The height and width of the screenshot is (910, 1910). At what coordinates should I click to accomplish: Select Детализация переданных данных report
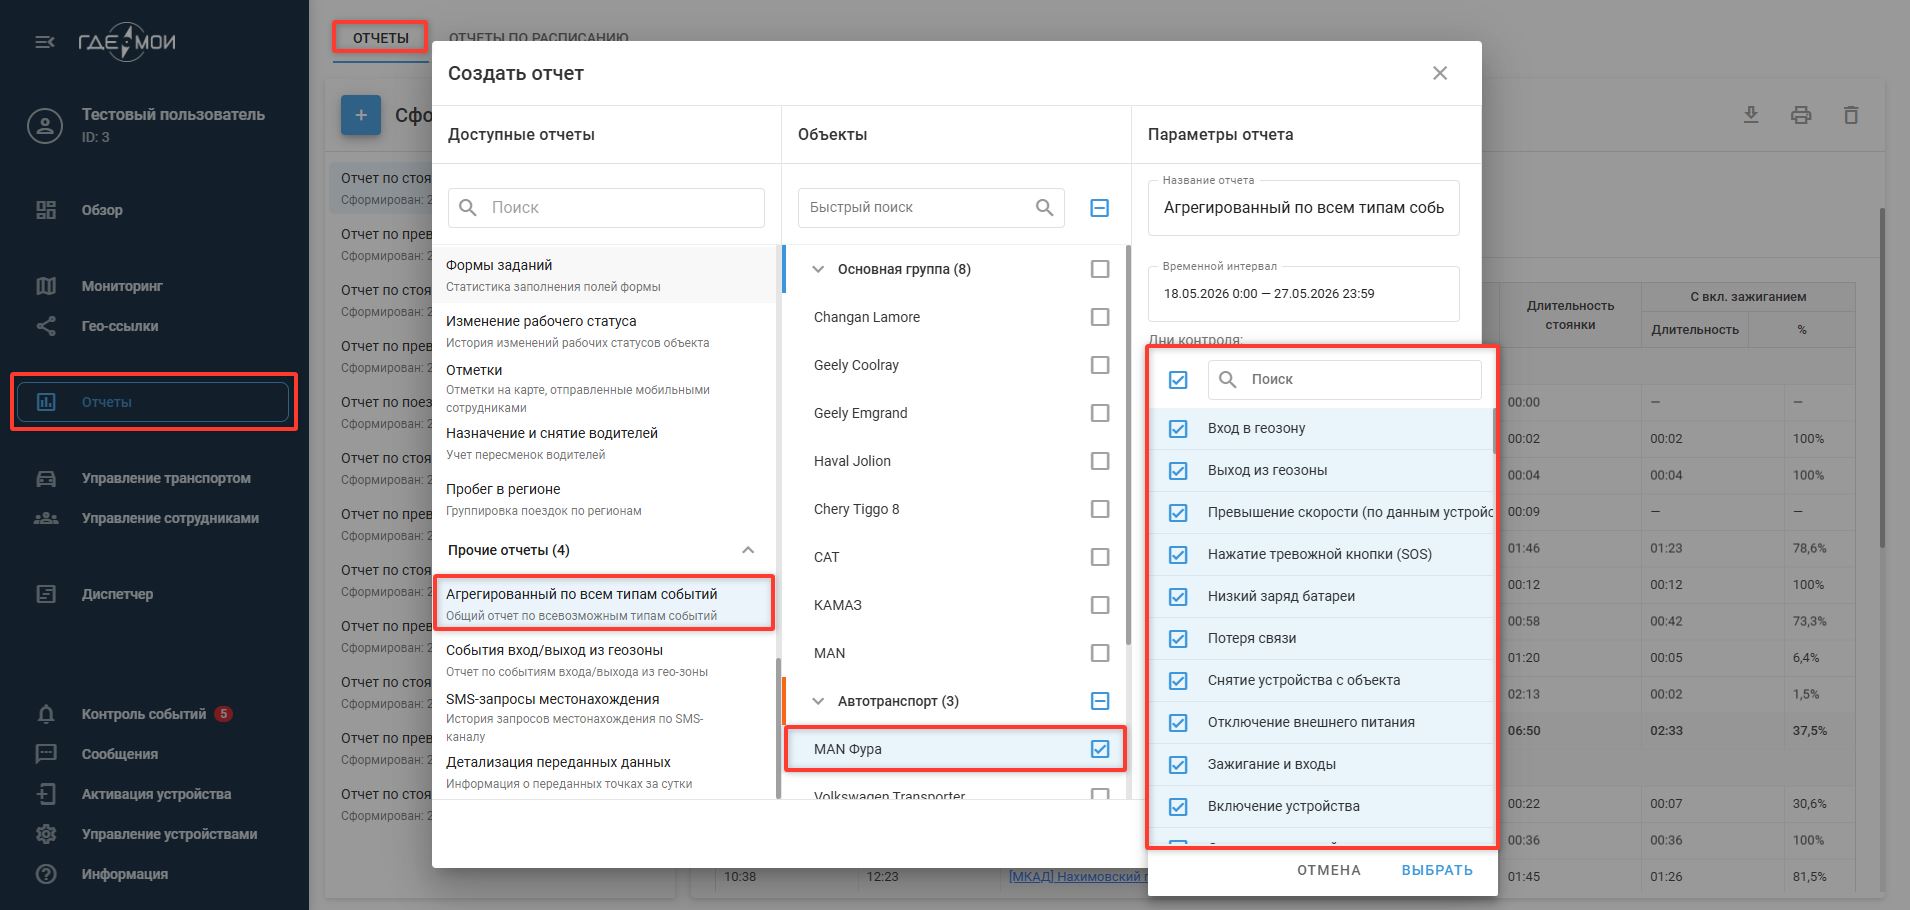coord(604,772)
